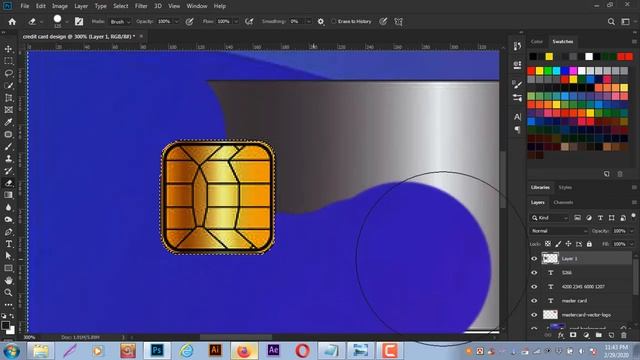
Task: Open the Opacity value dropdown in options bar
Action: click(x=176, y=22)
